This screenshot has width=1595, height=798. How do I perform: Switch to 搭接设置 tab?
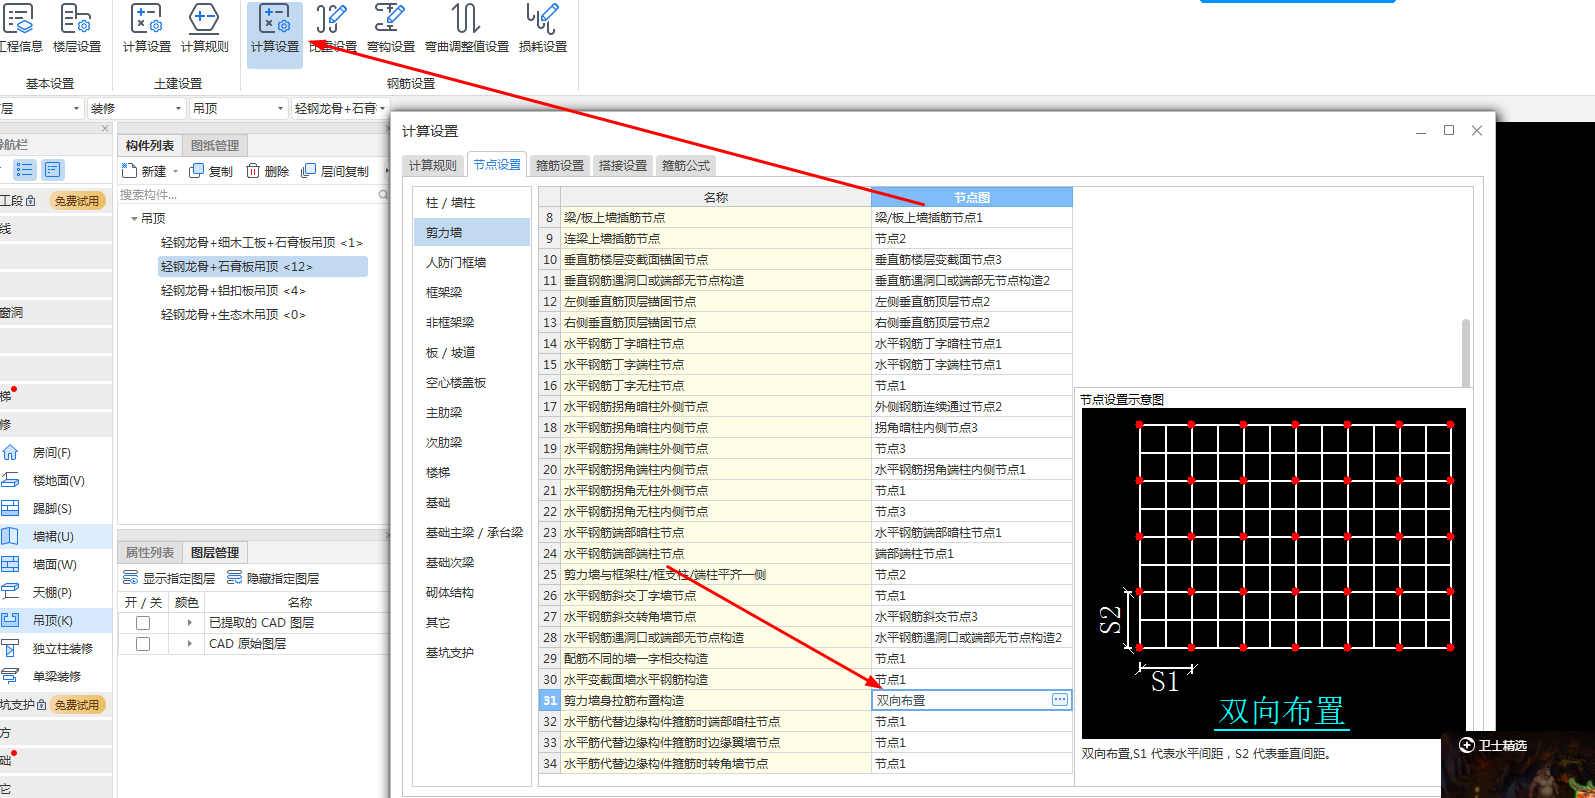click(x=623, y=166)
